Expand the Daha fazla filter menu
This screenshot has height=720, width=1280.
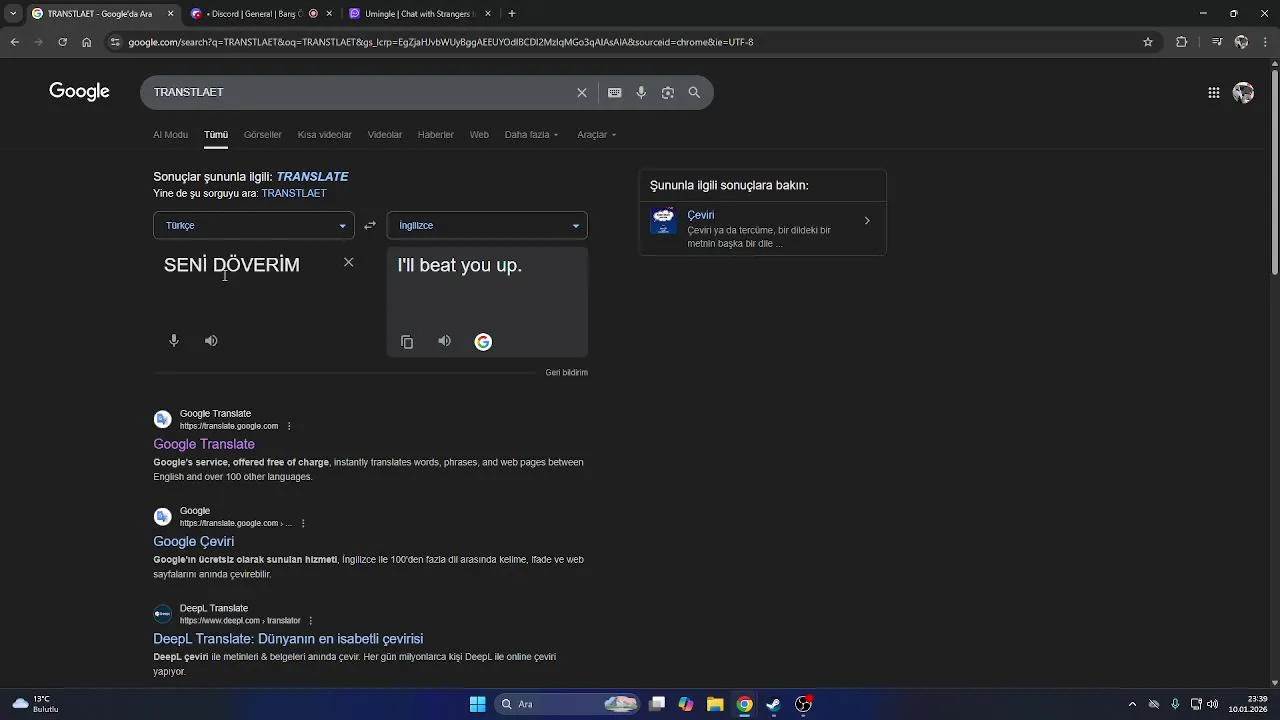(x=531, y=135)
